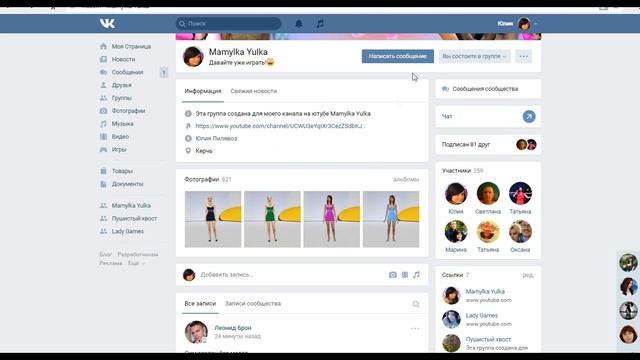Image resolution: width=640 pixels, height=360 pixels.
Task: Open the notifications bell icon
Action: coord(299,24)
